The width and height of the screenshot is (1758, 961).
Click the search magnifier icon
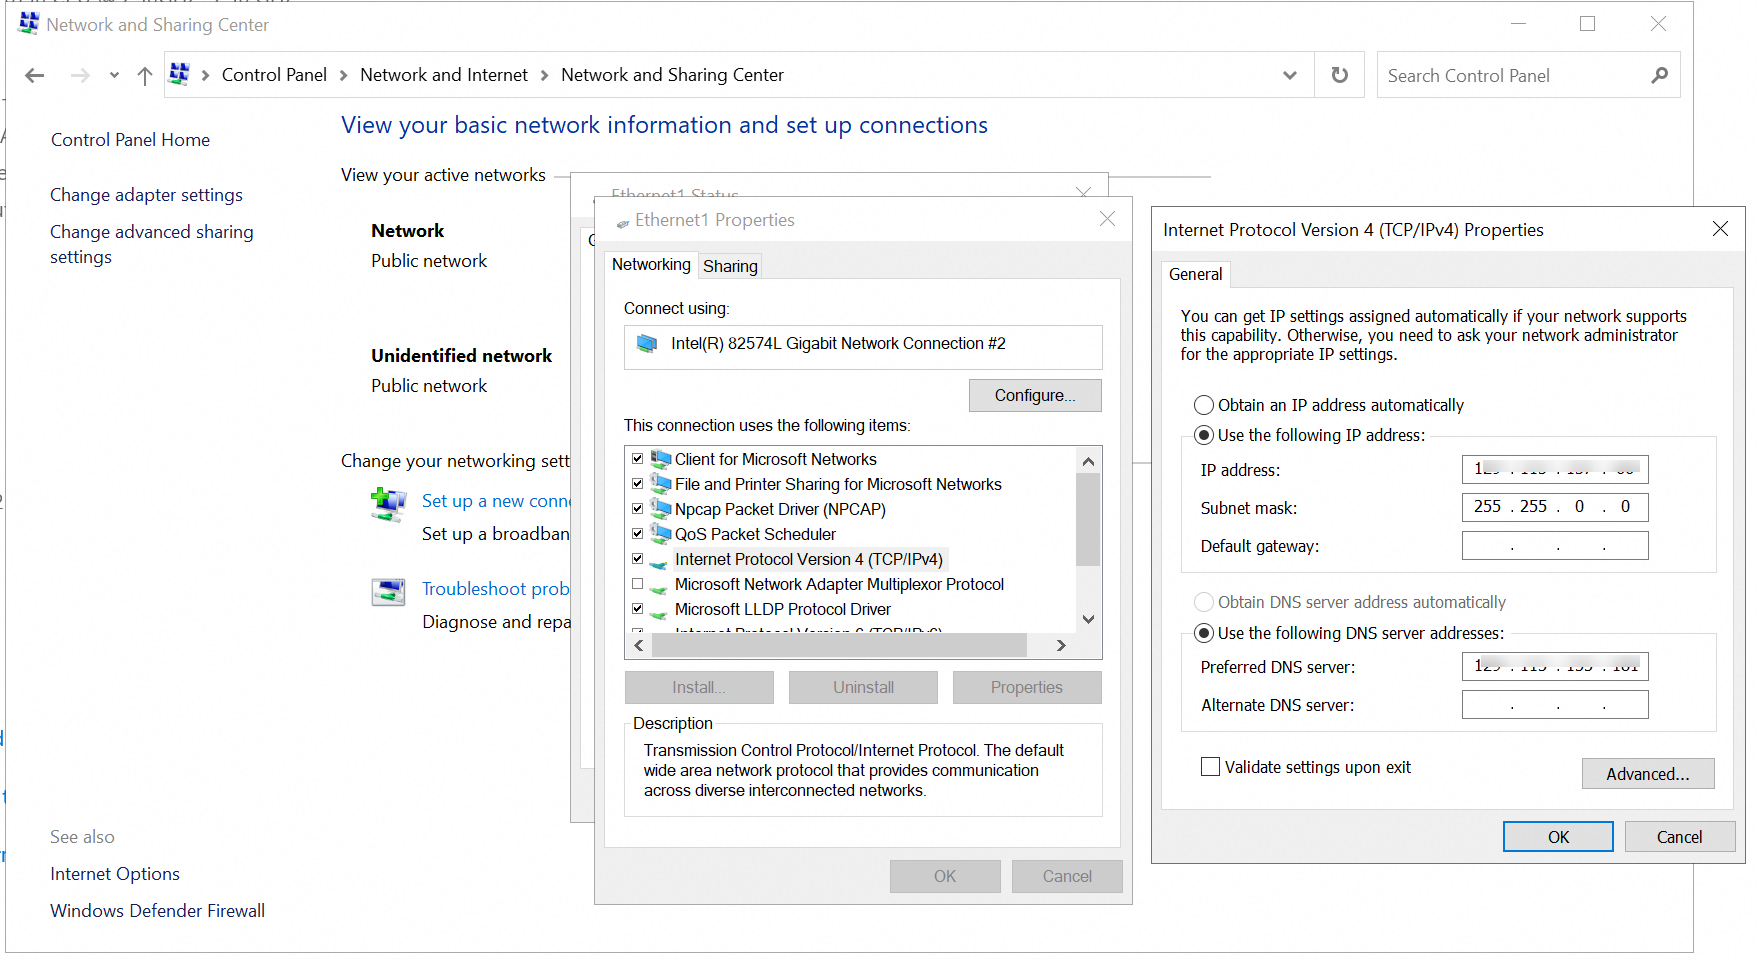pyautogui.click(x=1660, y=75)
